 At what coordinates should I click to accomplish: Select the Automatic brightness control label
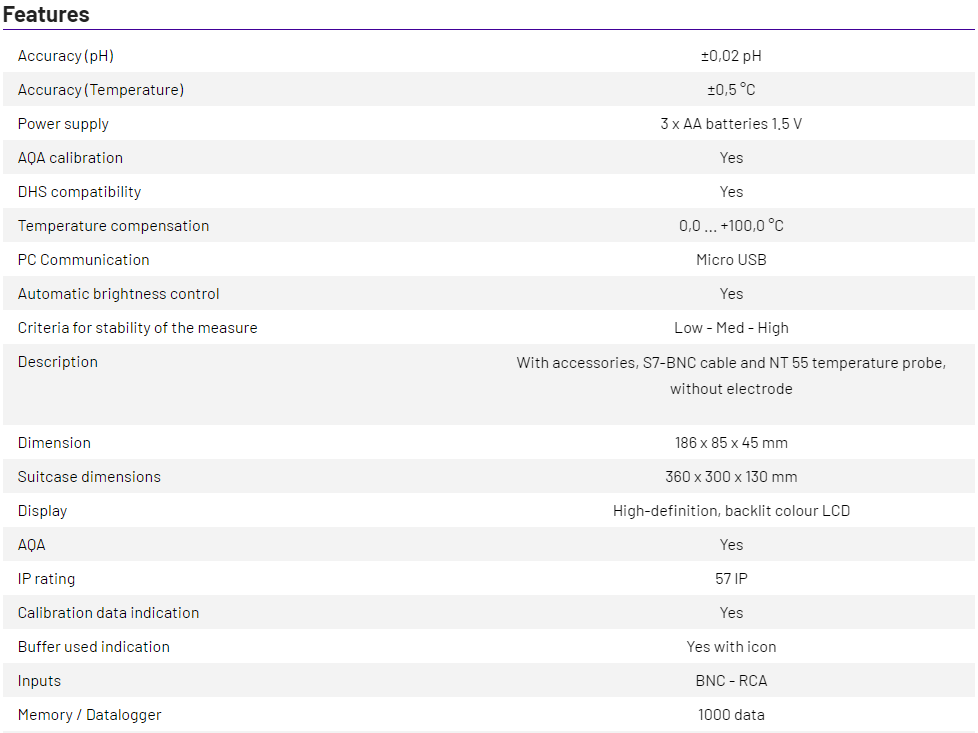click(118, 294)
